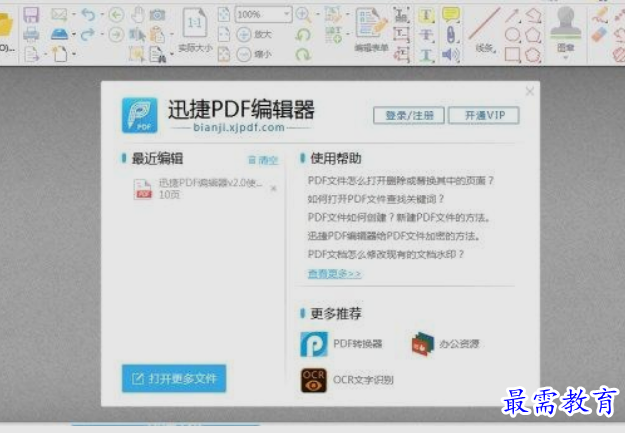
Task: Remove the recent file entry with the x
Action: (273, 188)
